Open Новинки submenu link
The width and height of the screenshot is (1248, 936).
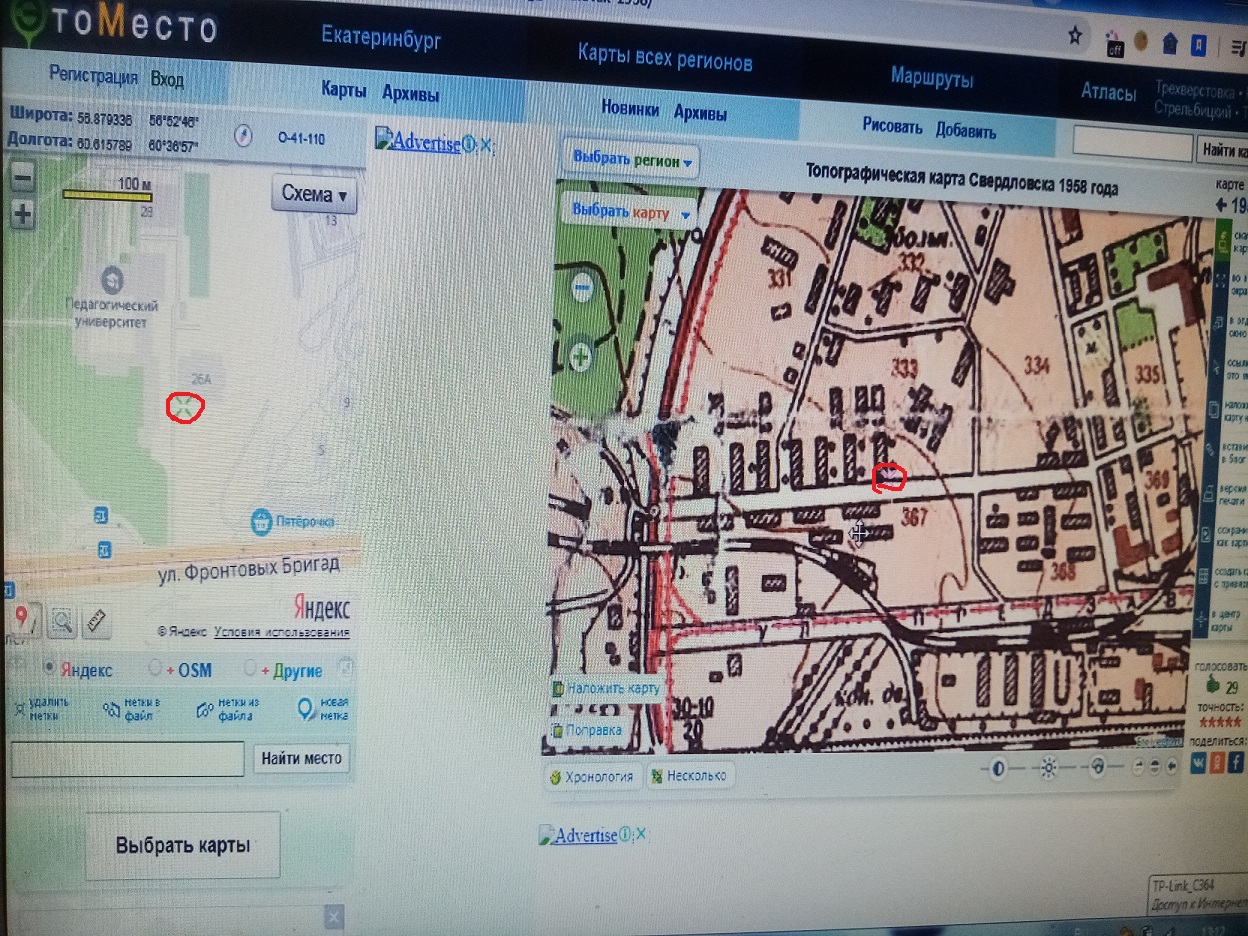[x=630, y=110]
